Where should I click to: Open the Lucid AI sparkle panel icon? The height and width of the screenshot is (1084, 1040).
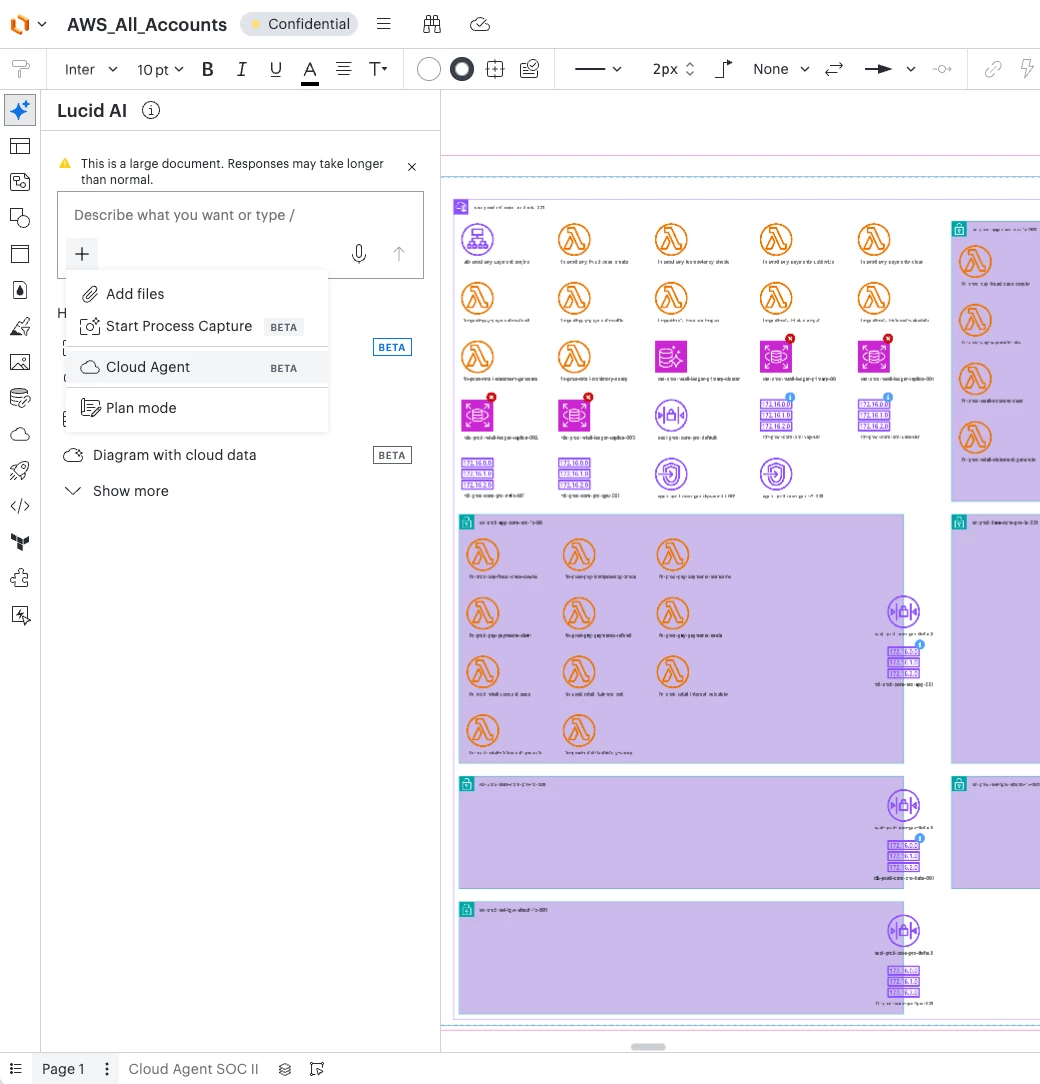click(x=20, y=110)
